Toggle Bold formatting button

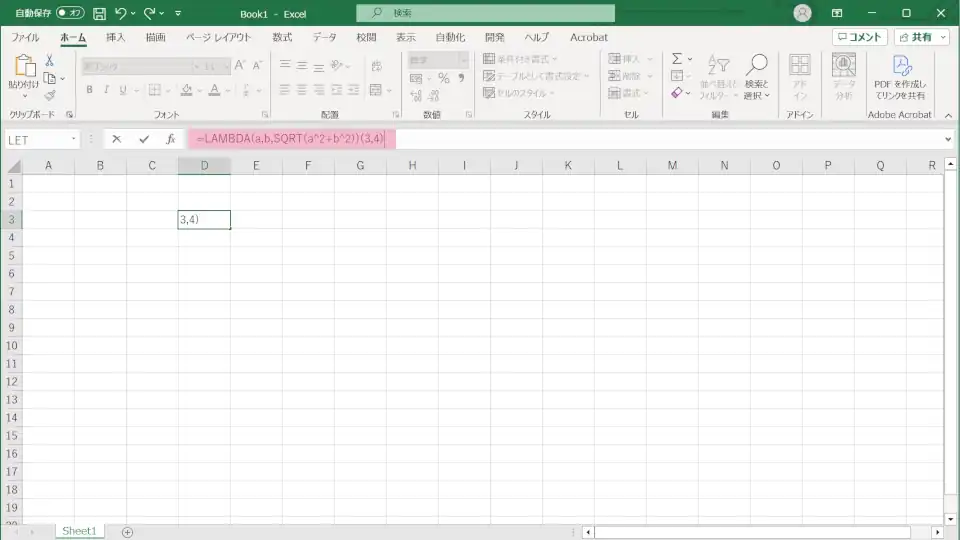(89, 90)
